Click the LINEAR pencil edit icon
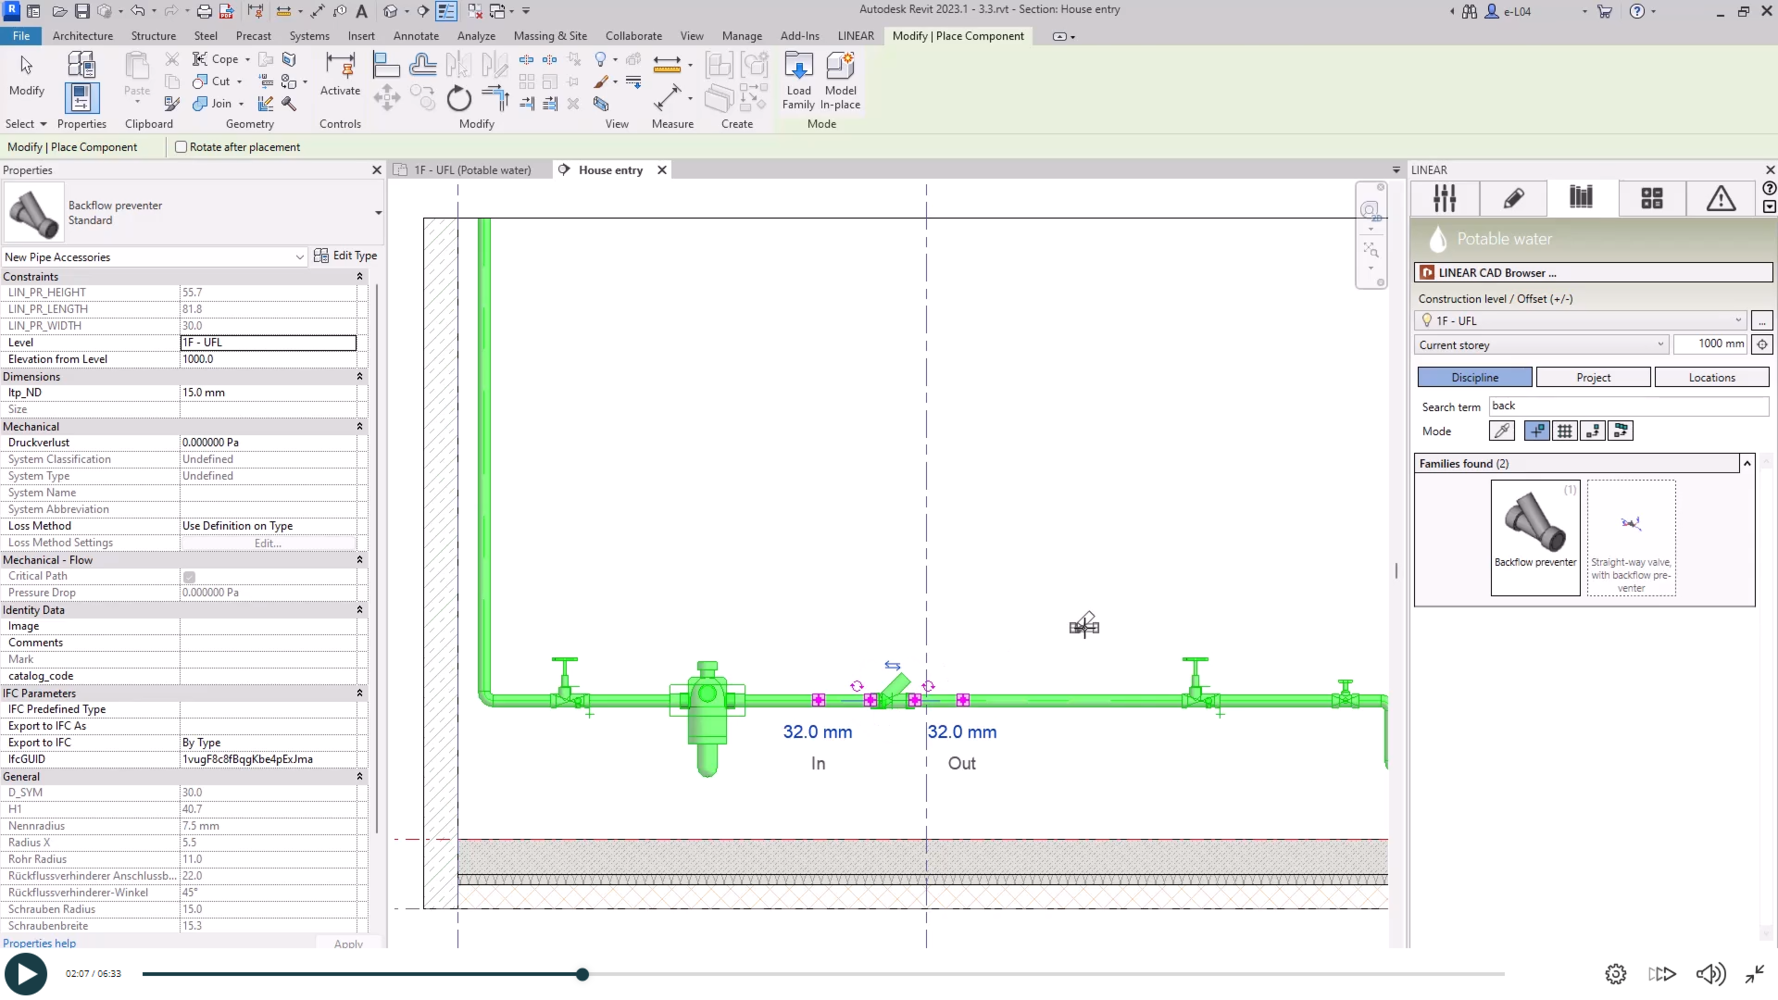 (x=1513, y=198)
